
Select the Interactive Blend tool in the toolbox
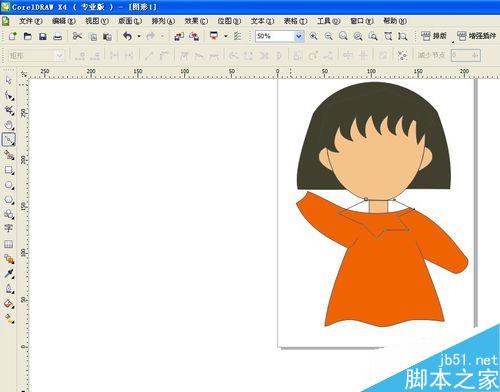9,259
